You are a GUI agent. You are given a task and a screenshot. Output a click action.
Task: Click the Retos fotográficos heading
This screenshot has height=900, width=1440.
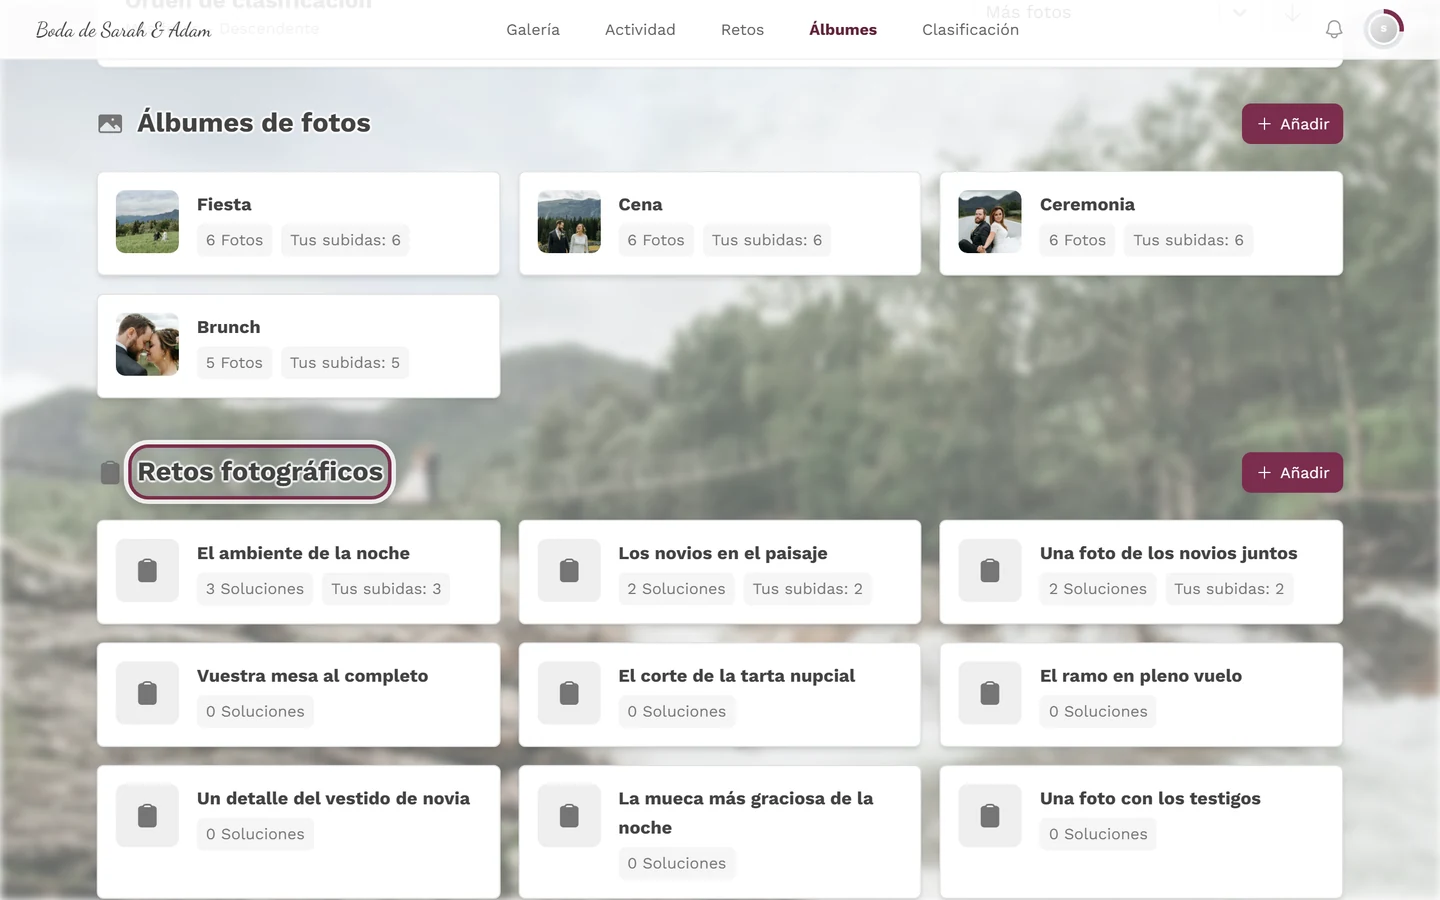[x=260, y=472]
